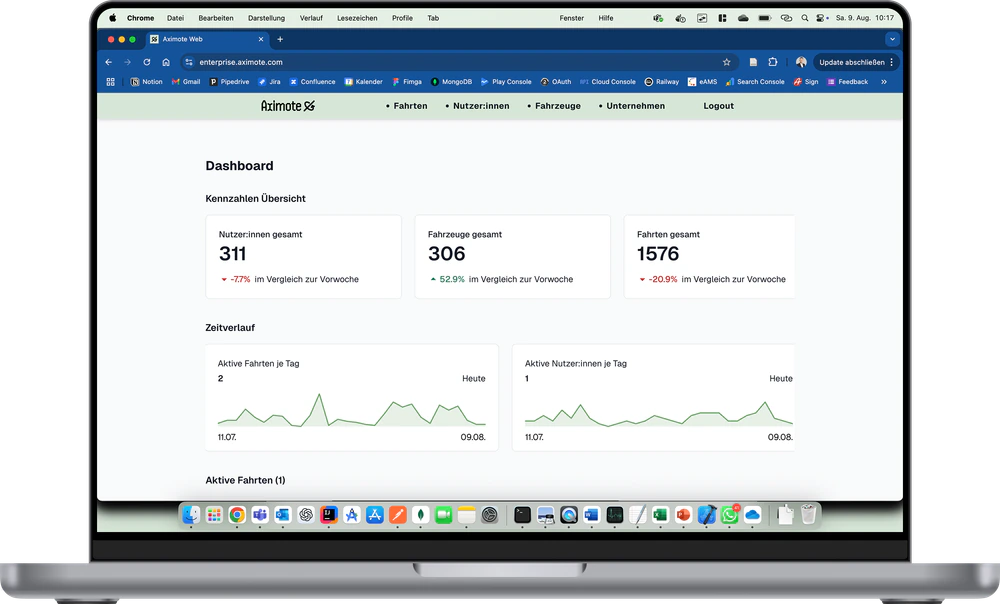Click the WhatsApp icon in the Dock
1000x604 pixels.
click(728, 515)
